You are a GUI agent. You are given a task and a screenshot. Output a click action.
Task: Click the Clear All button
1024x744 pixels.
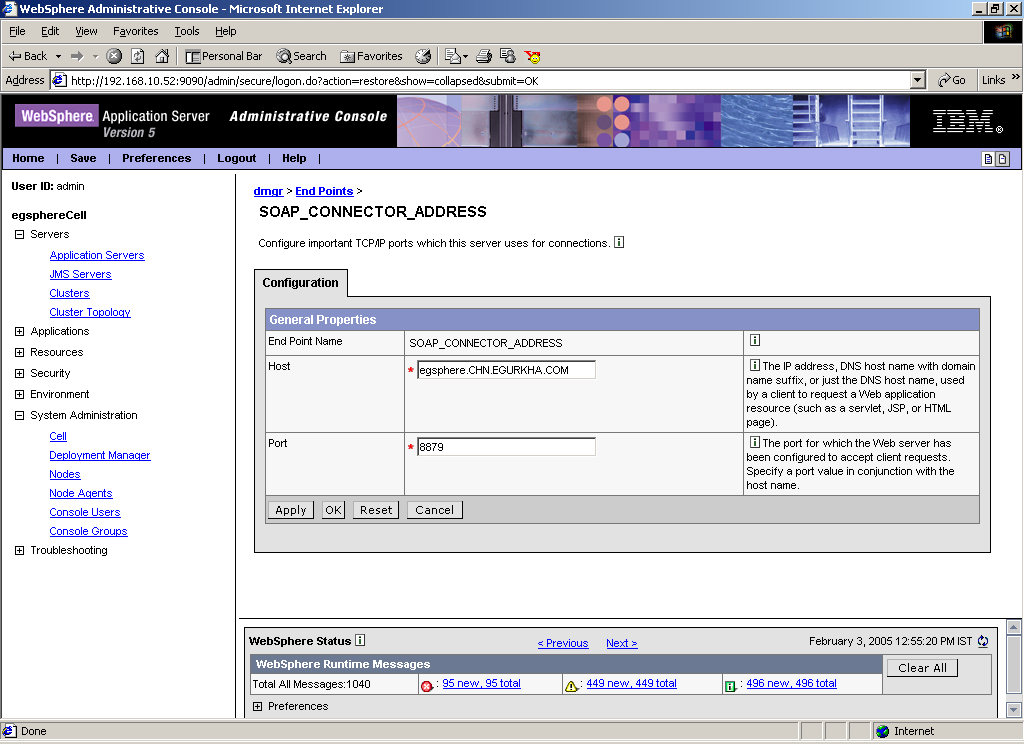(x=922, y=668)
